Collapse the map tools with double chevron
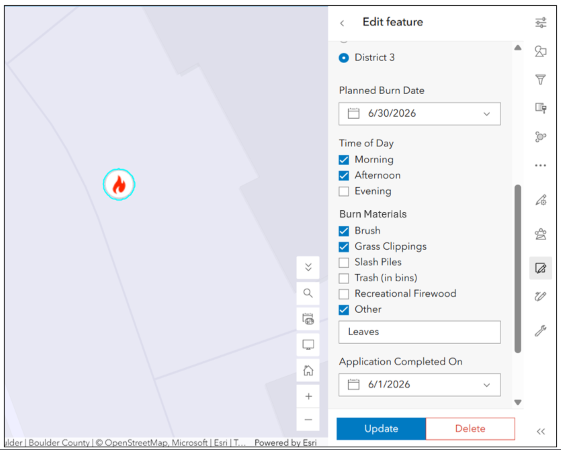The width and height of the screenshot is (561, 450). tap(308, 267)
